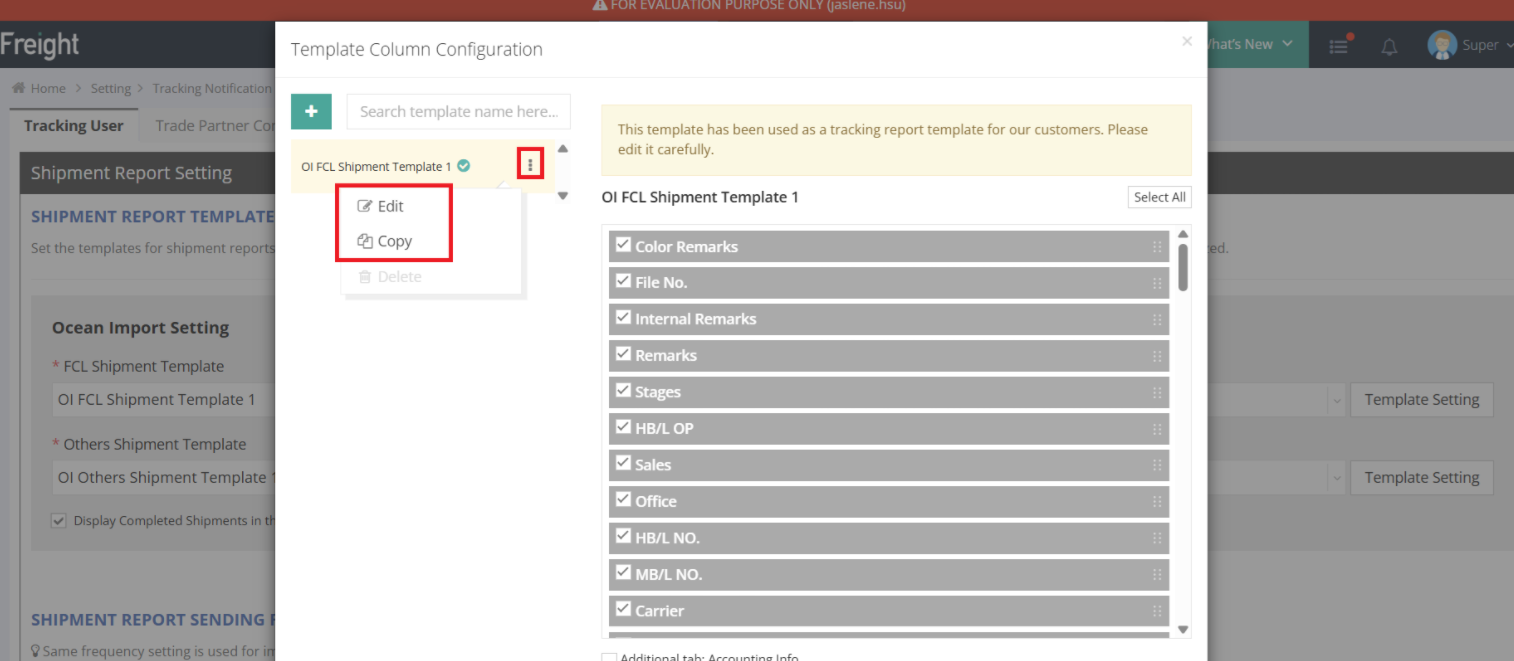The width and height of the screenshot is (1514, 661).
Task: Open the Others Shipment Template dropdown
Action: point(1337,478)
